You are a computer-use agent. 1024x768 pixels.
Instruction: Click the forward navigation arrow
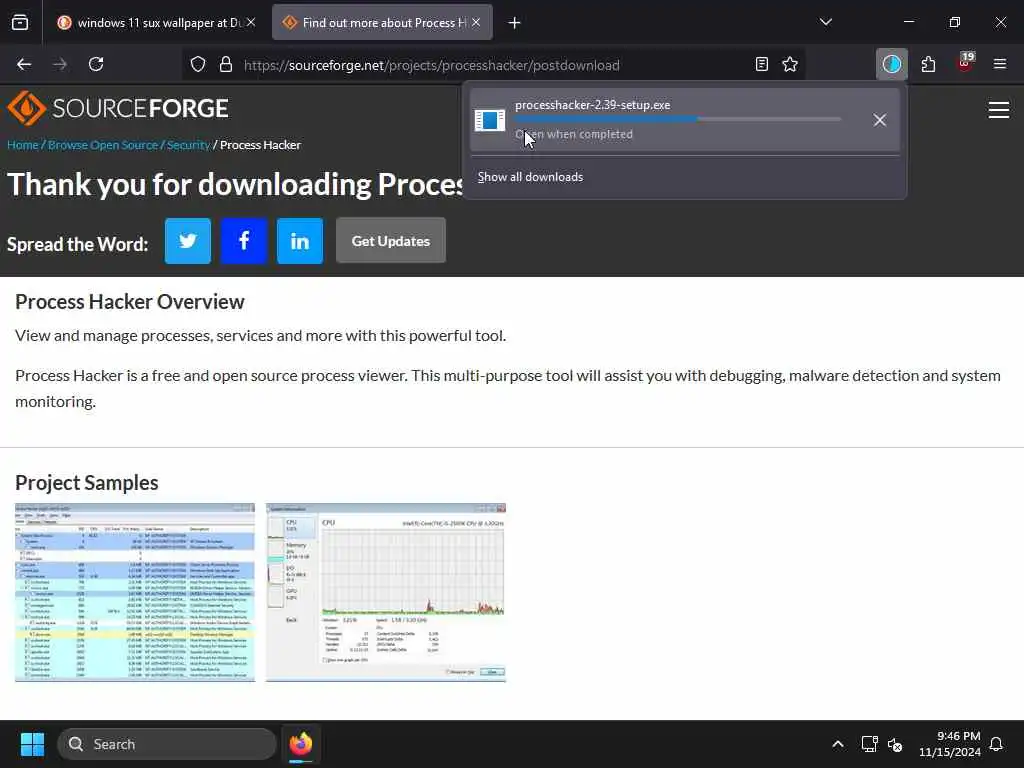[x=60, y=64]
